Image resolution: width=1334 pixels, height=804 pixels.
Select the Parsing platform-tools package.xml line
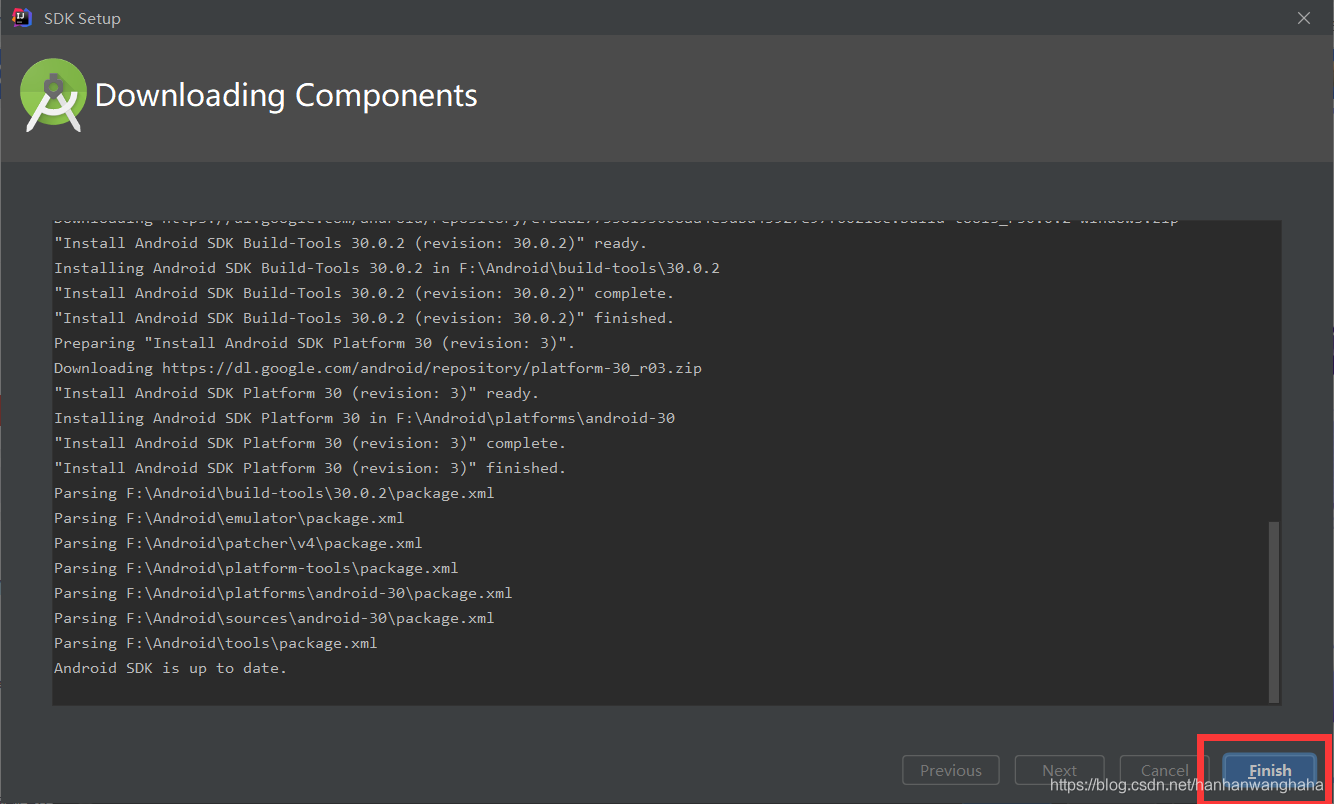point(256,567)
